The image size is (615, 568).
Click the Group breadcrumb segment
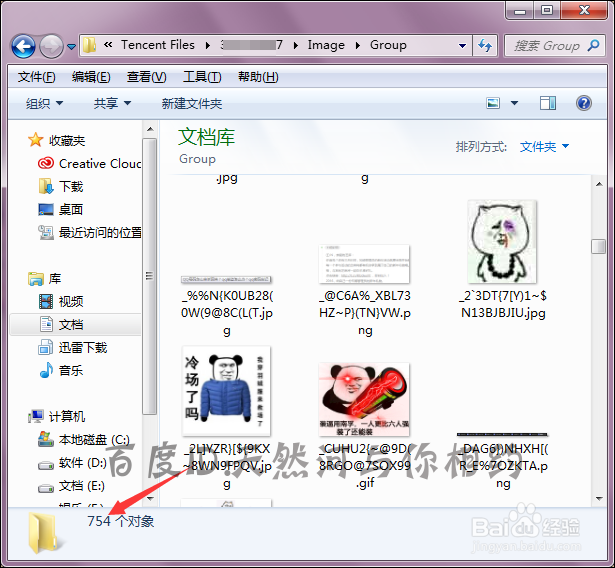coord(388,45)
